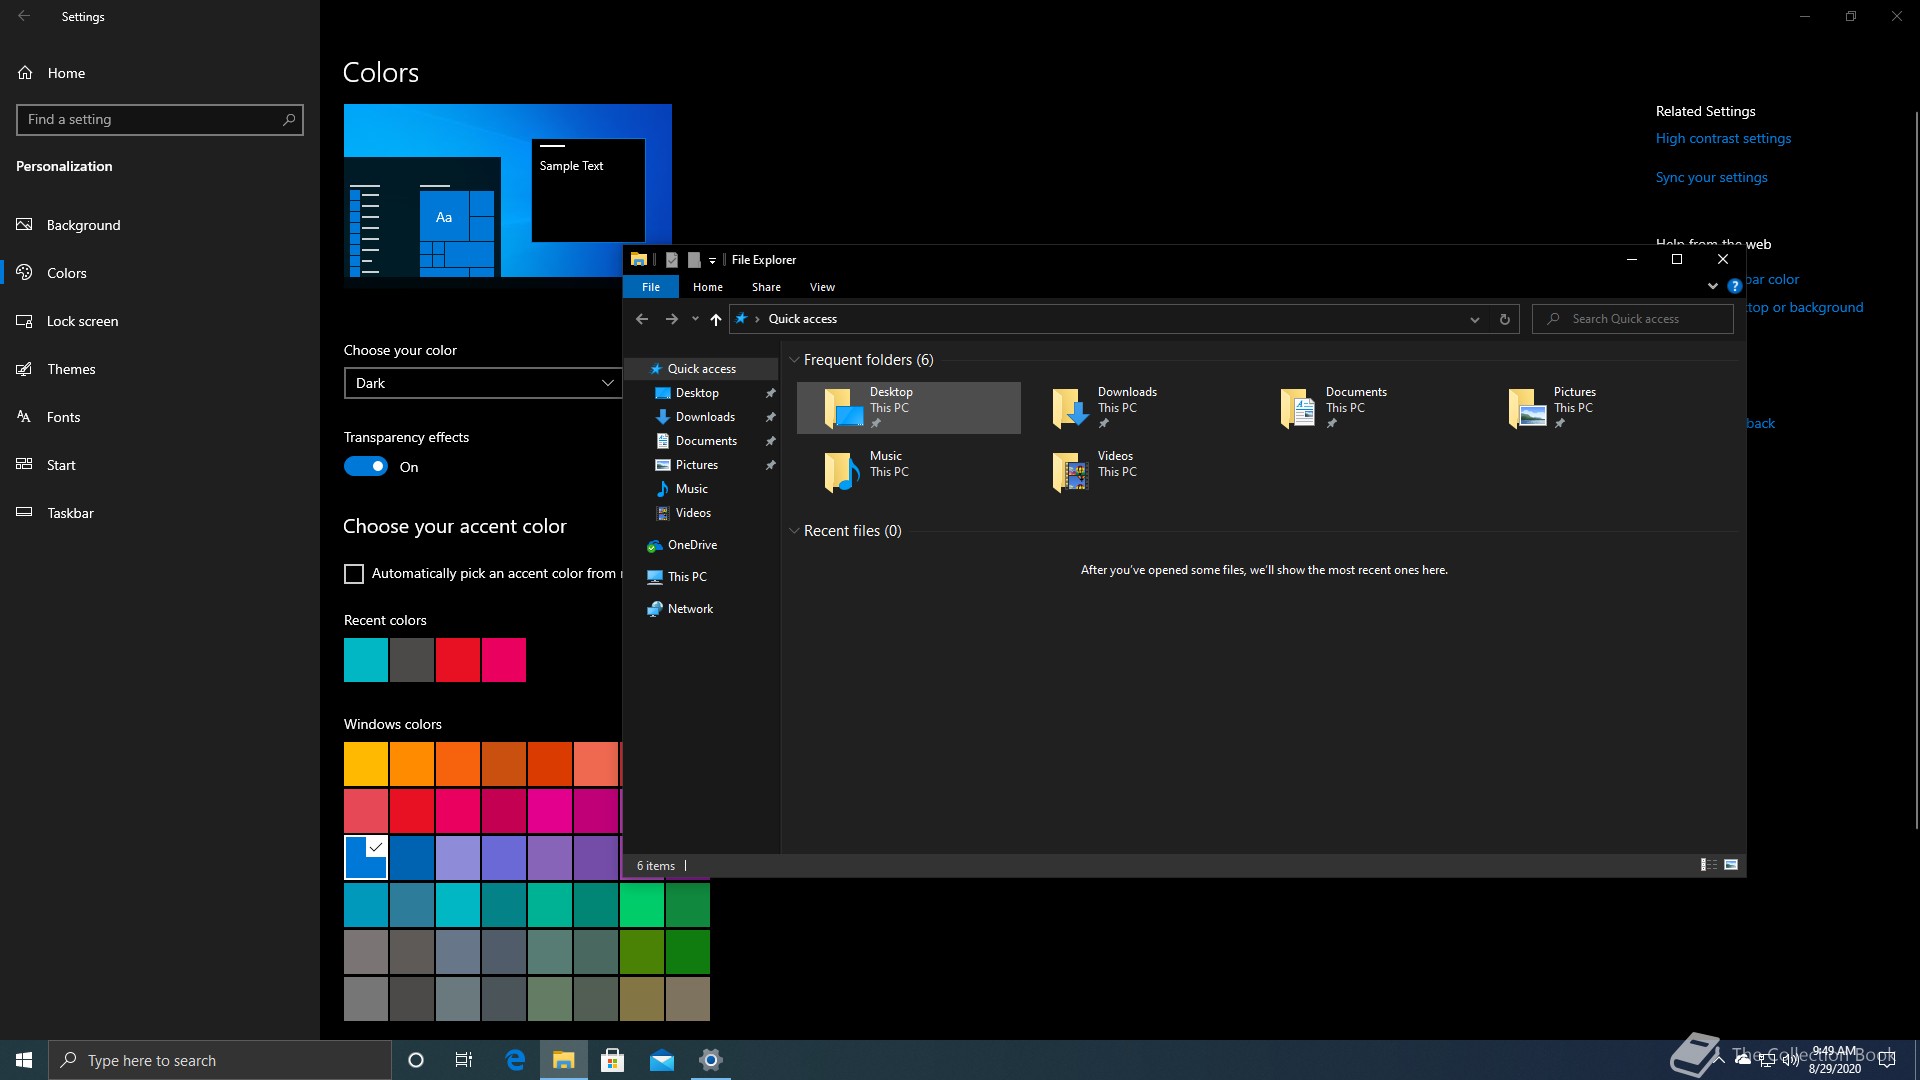Open Cortana from the taskbar
1920x1080 pixels.
416,1060
